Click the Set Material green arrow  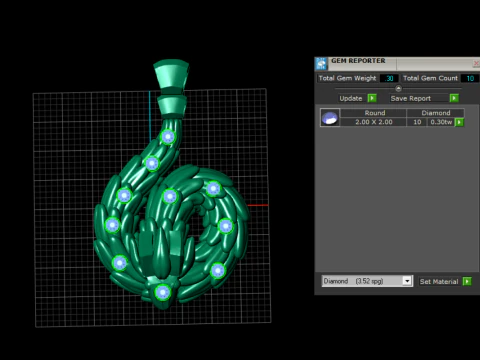coord(467,281)
